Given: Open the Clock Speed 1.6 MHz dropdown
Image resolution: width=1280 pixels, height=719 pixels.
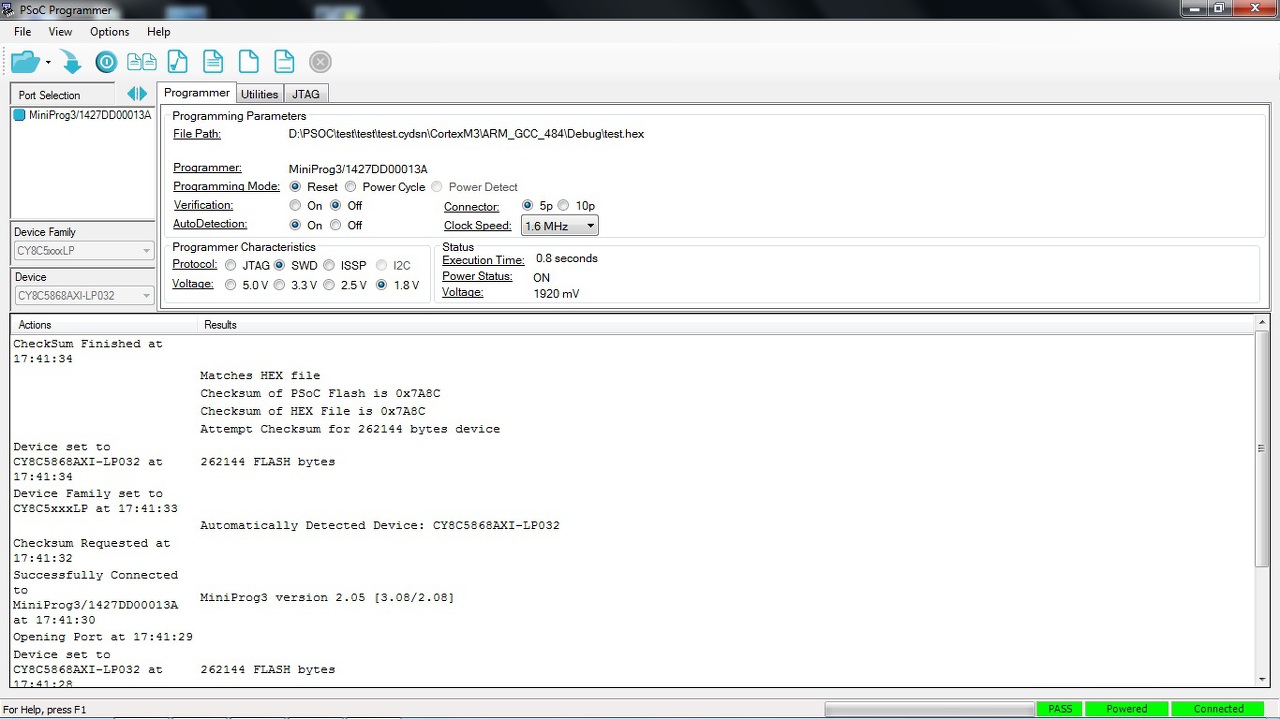Looking at the screenshot, I should [x=560, y=226].
